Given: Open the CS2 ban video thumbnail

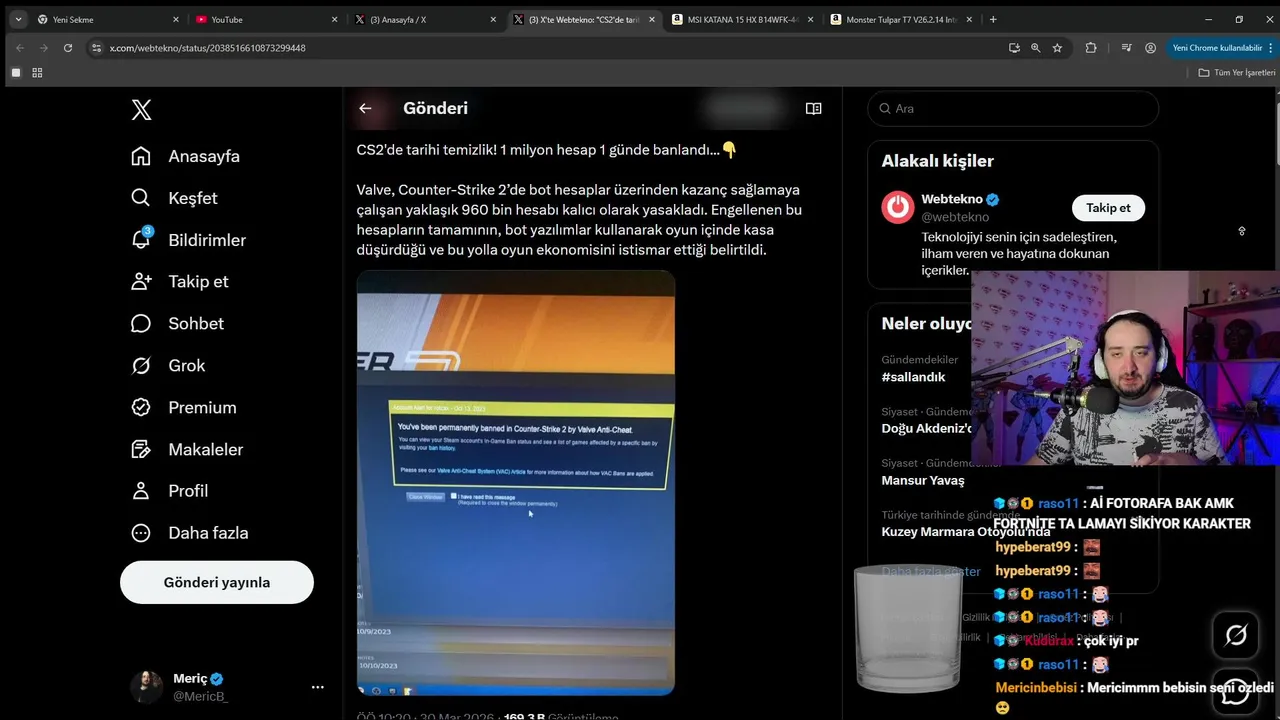Looking at the screenshot, I should point(516,482).
